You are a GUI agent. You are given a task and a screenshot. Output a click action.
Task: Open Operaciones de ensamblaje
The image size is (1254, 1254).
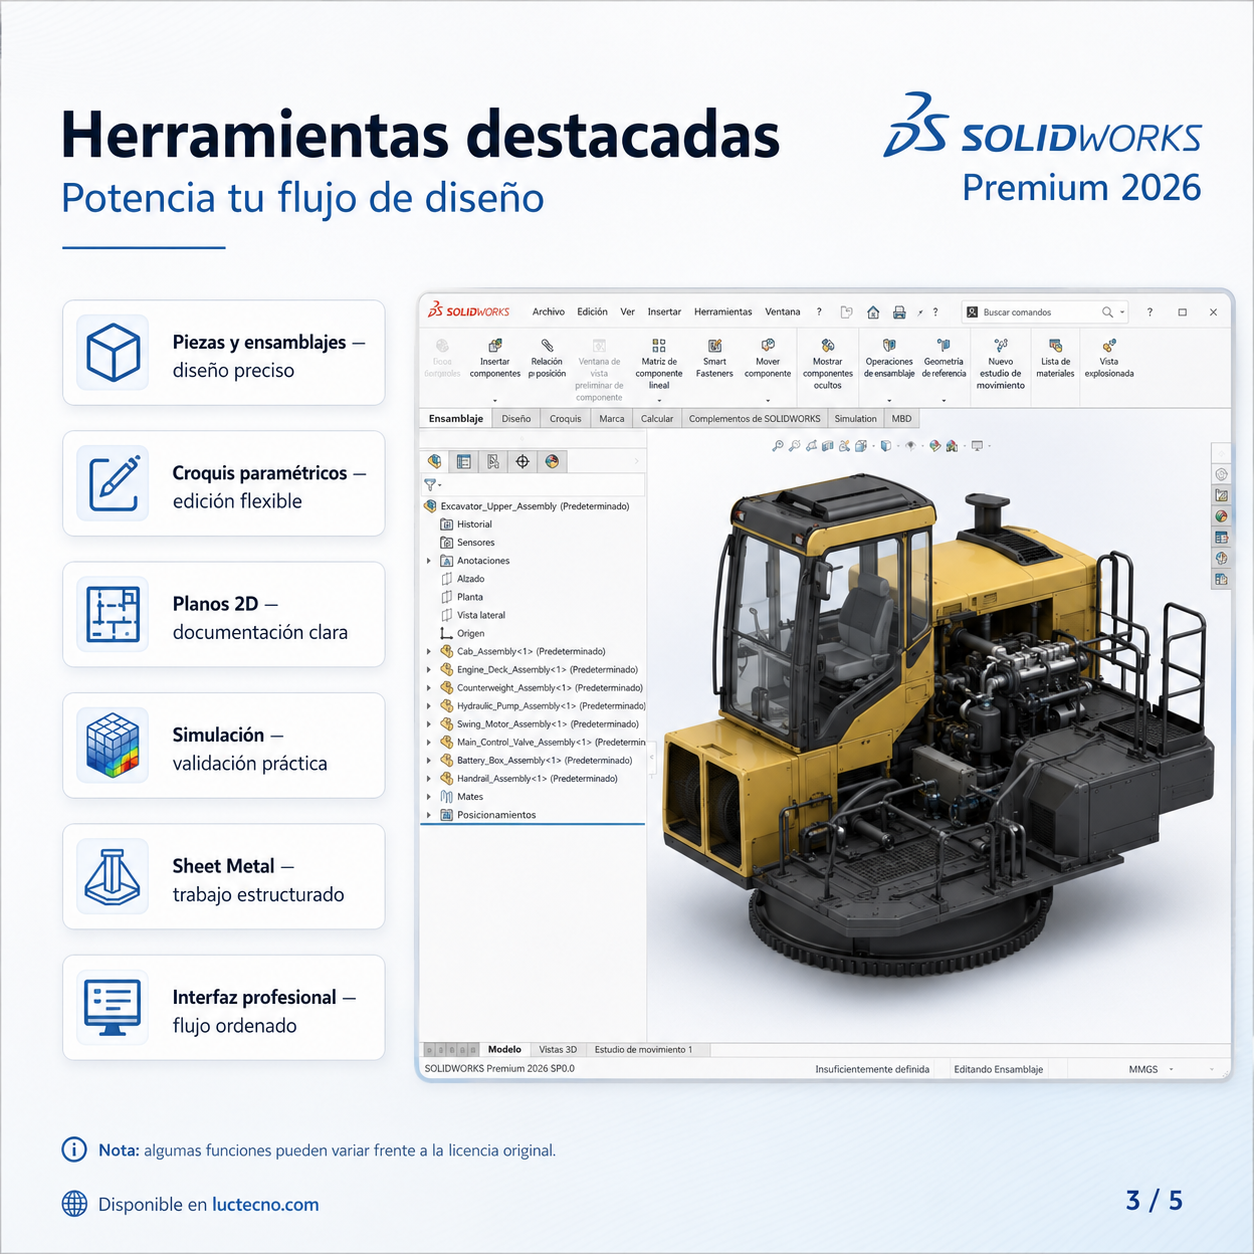[889, 359]
